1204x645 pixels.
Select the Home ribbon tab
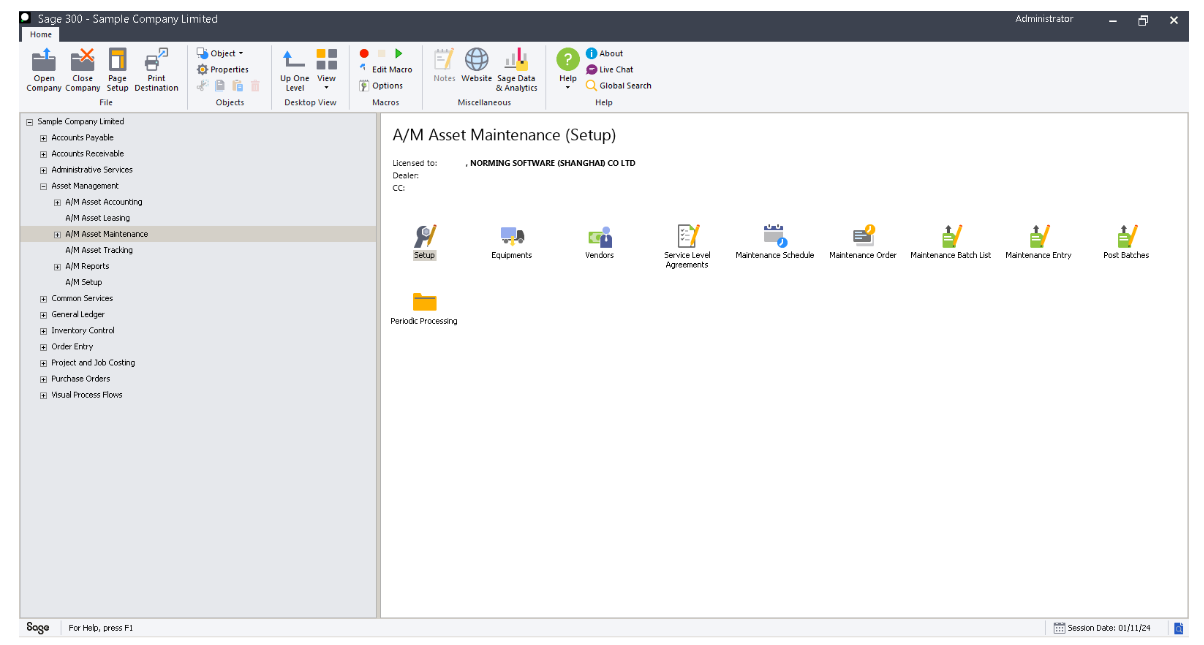click(41, 35)
